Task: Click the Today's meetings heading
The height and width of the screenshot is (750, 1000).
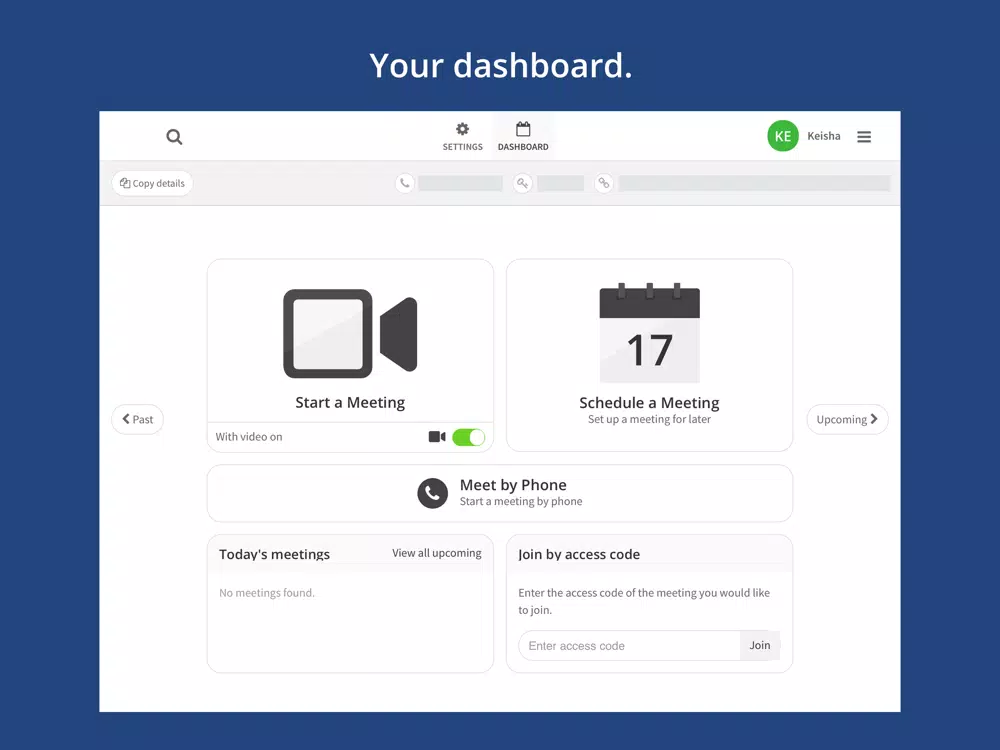Action: coord(274,554)
